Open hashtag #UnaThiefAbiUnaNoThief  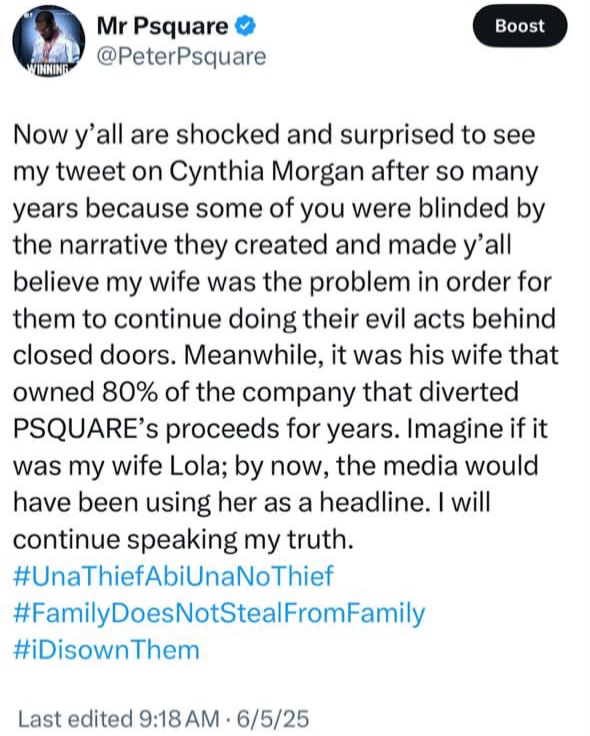pyautogui.click(x=173, y=575)
